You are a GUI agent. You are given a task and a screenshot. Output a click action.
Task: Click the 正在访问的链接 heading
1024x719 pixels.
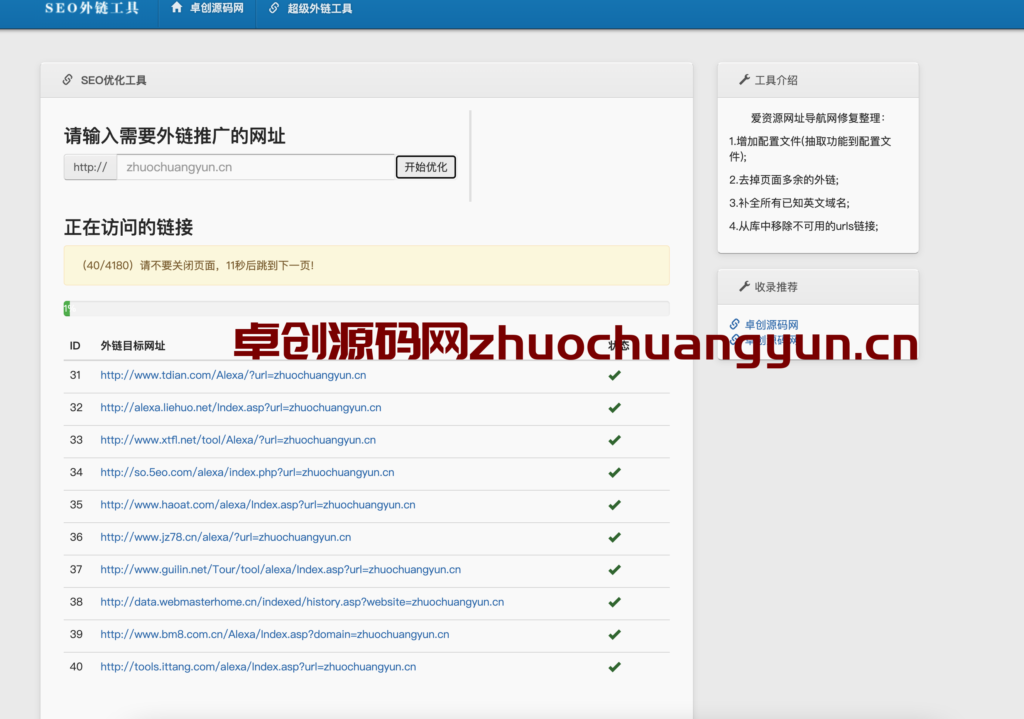[129, 227]
